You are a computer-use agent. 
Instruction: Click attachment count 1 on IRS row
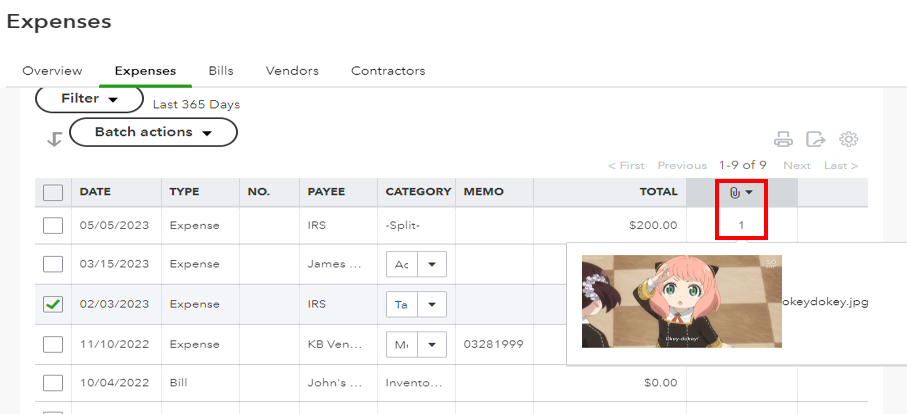(741, 226)
